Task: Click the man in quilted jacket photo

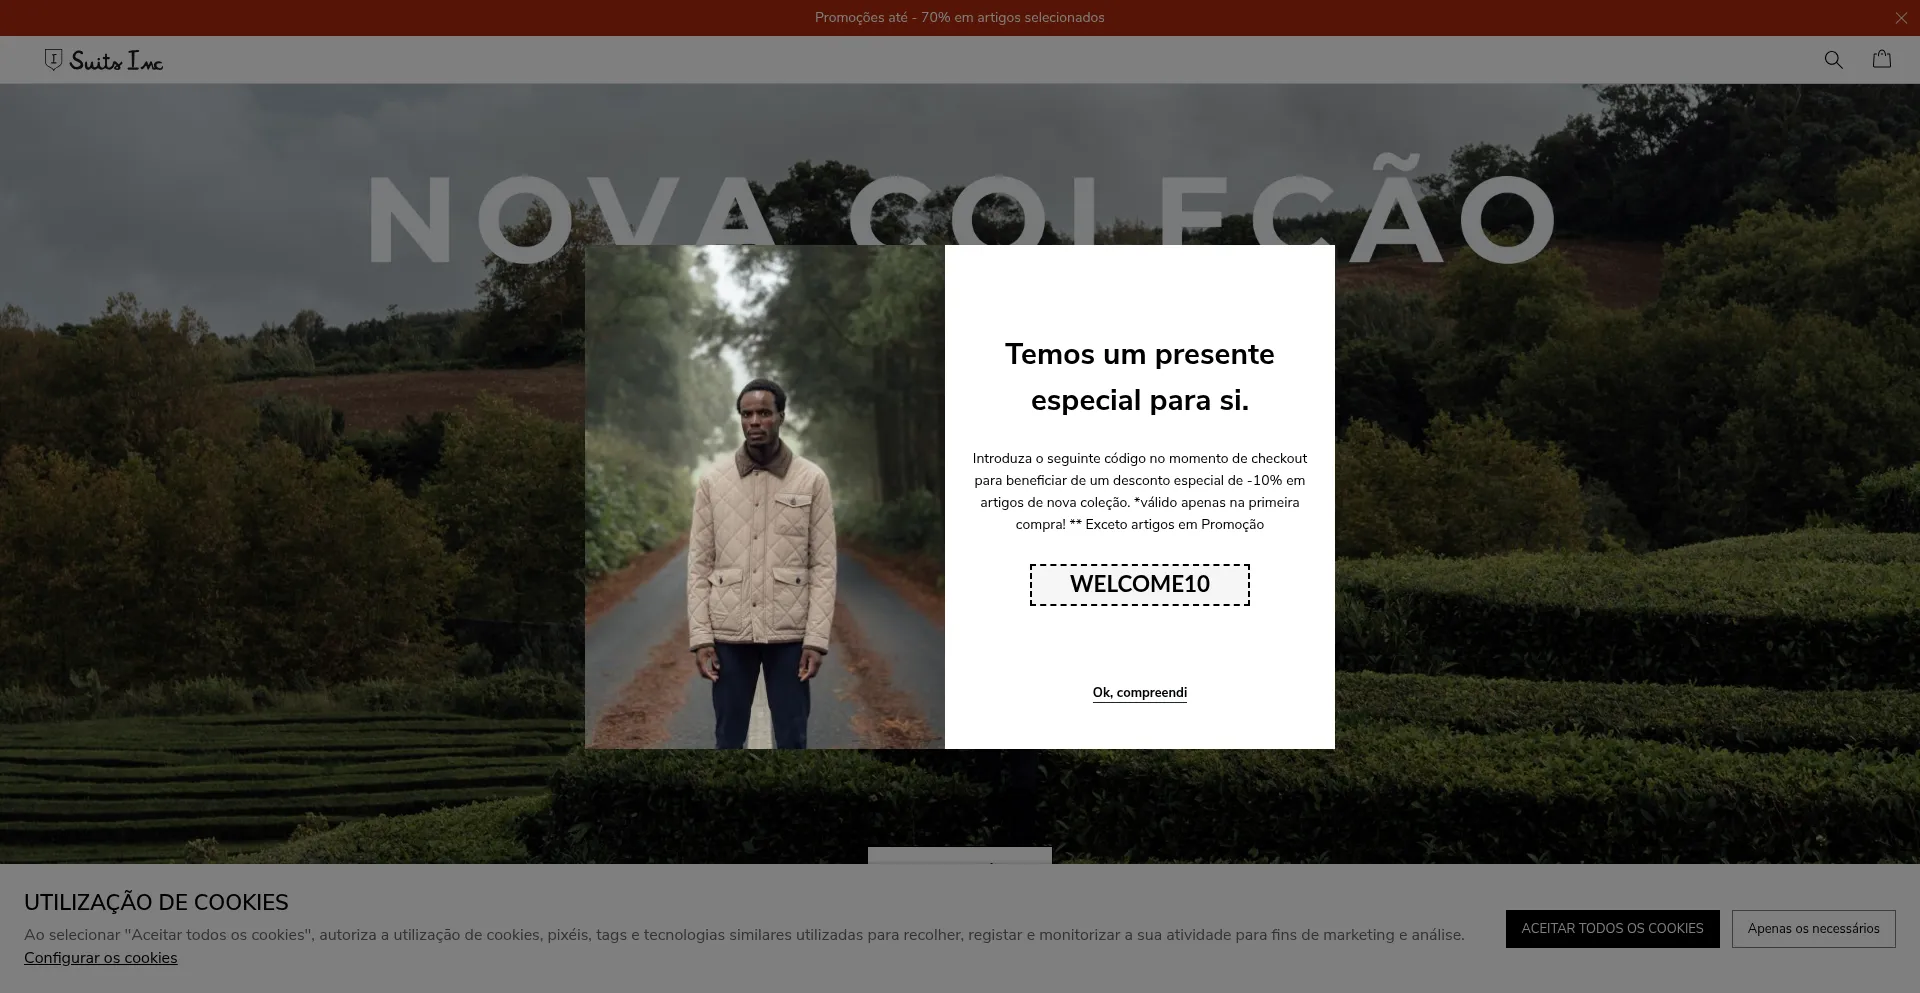Action: (x=765, y=497)
